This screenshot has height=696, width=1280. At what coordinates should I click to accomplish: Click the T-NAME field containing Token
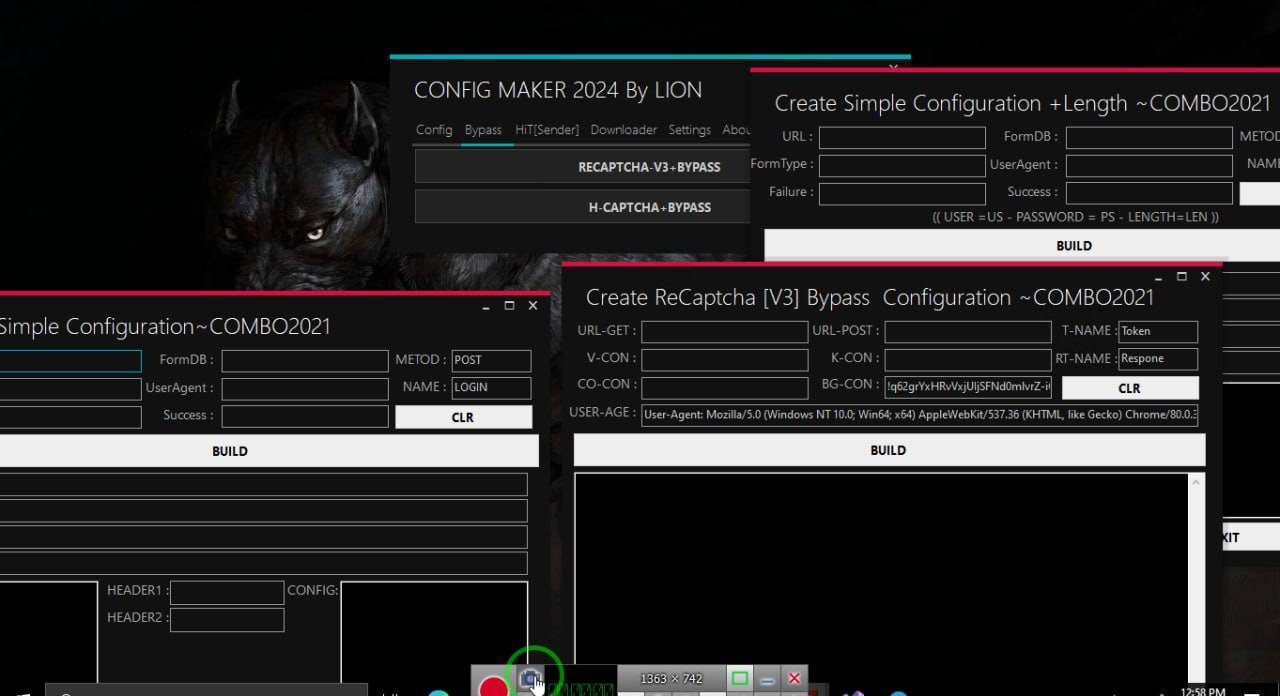click(x=1157, y=331)
